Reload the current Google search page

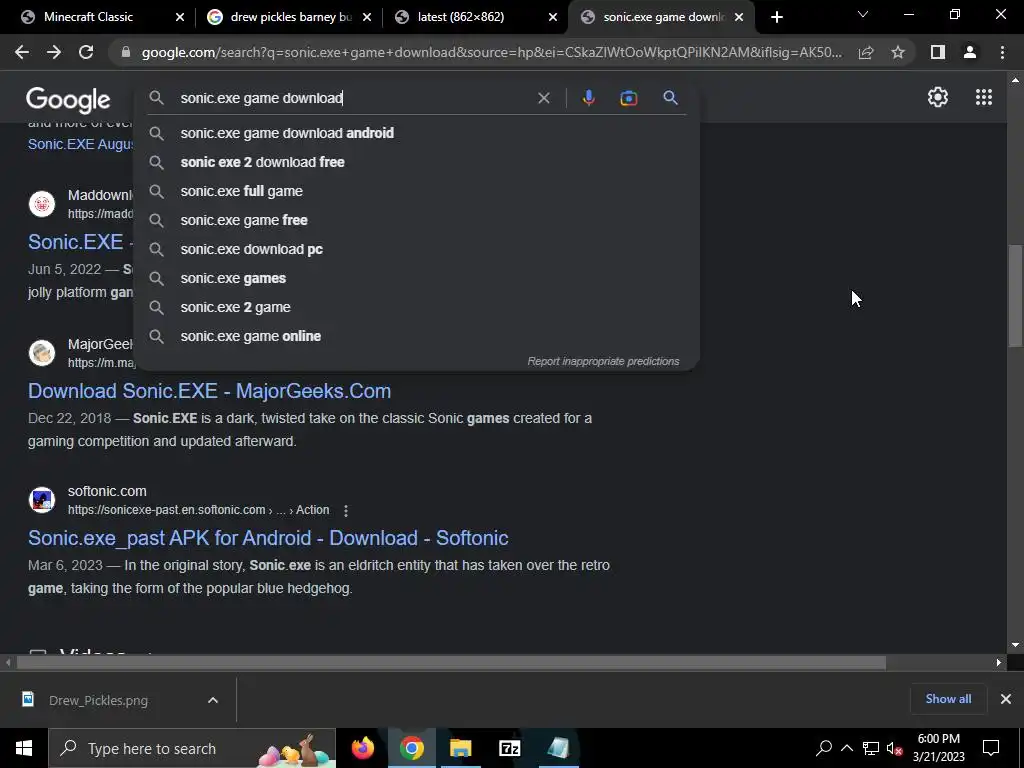tap(86, 52)
